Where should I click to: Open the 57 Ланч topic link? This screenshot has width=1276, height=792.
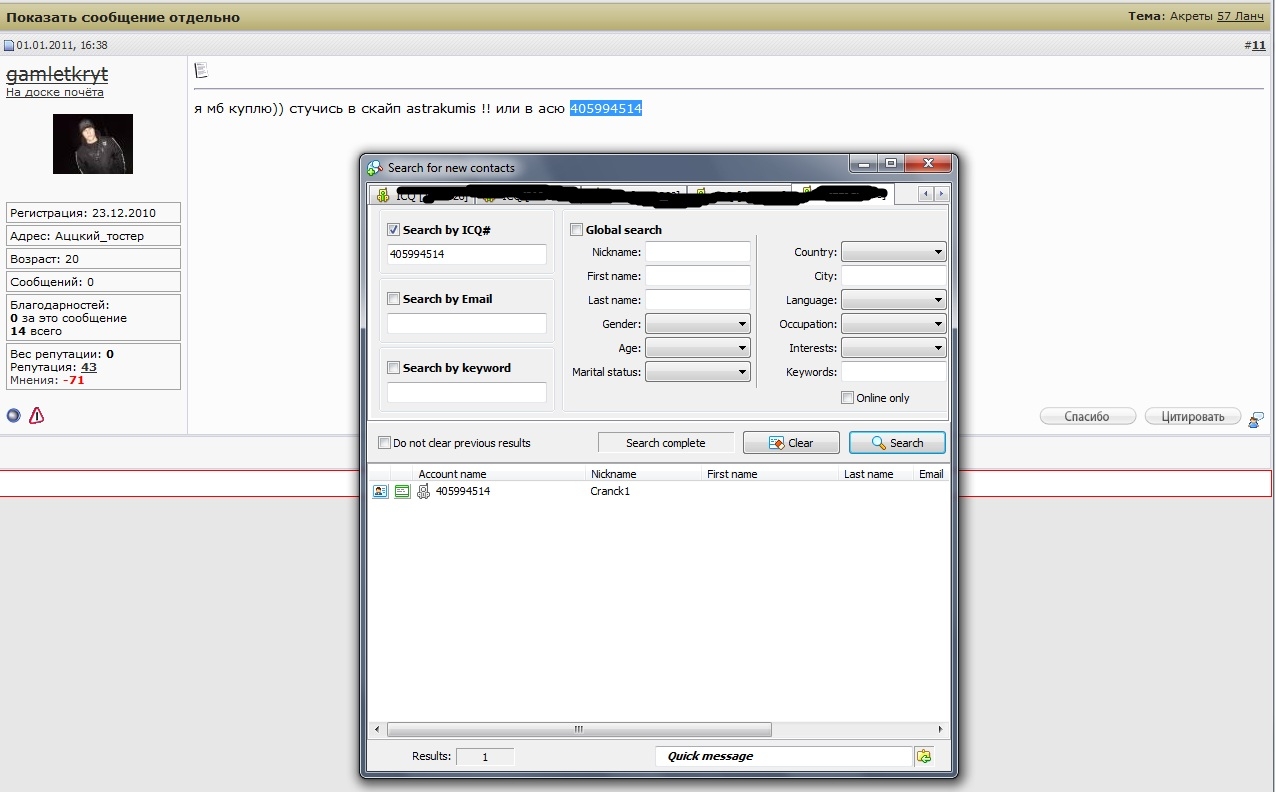pyautogui.click(x=1240, y=16)
